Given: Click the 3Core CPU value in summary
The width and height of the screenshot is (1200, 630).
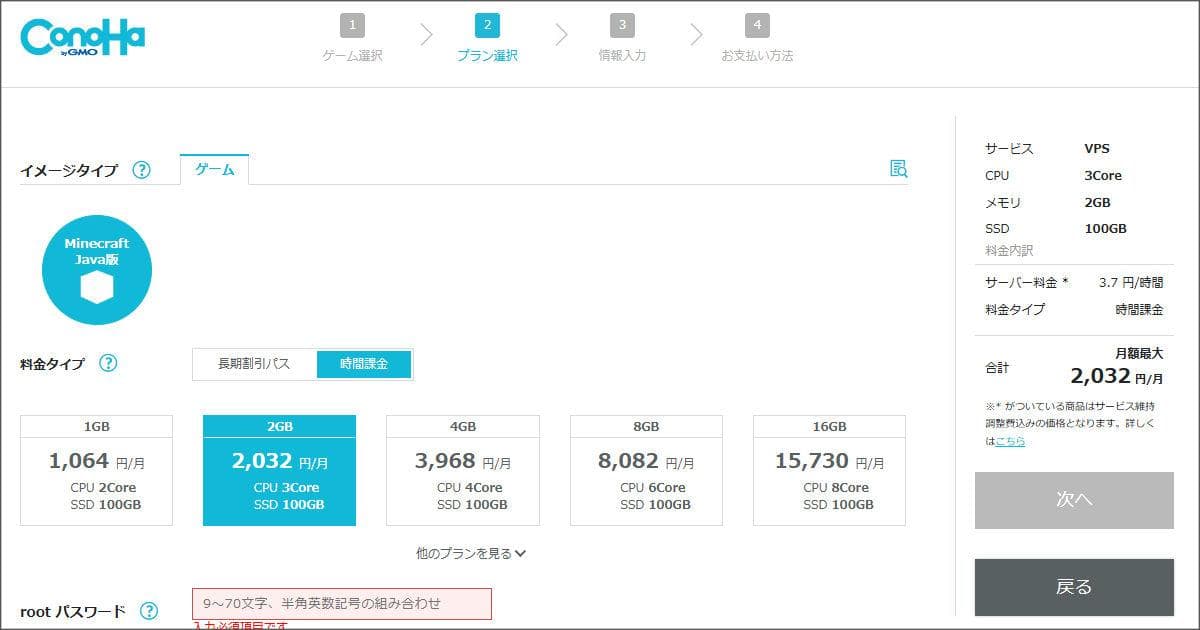Looking at the screenshot, I should pyautogui.click(x=1103, y=175).
